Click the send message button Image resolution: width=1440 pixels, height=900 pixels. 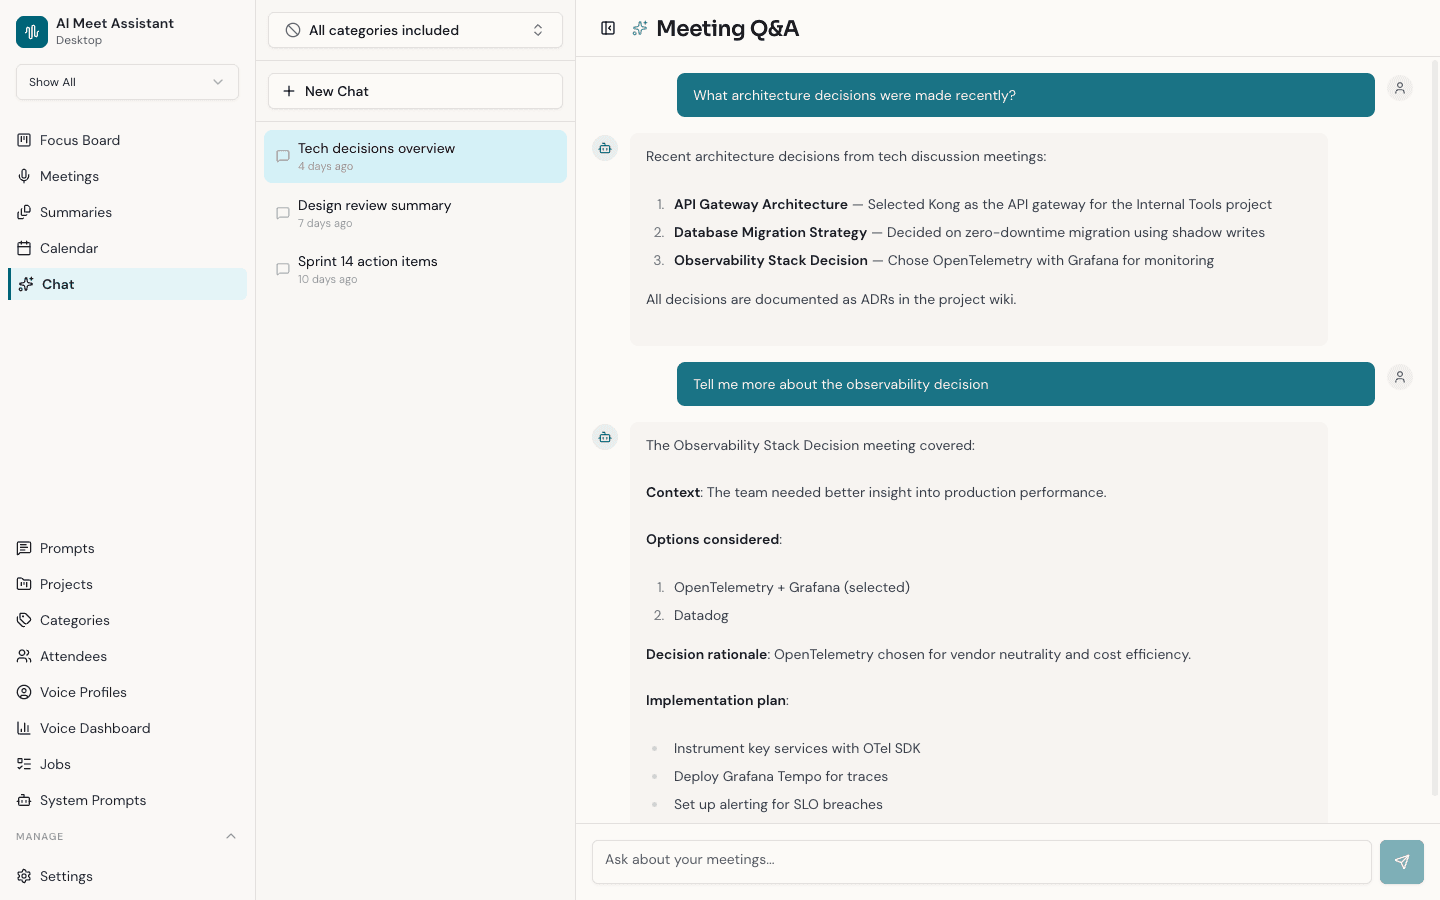click(x=1401, y=861)
